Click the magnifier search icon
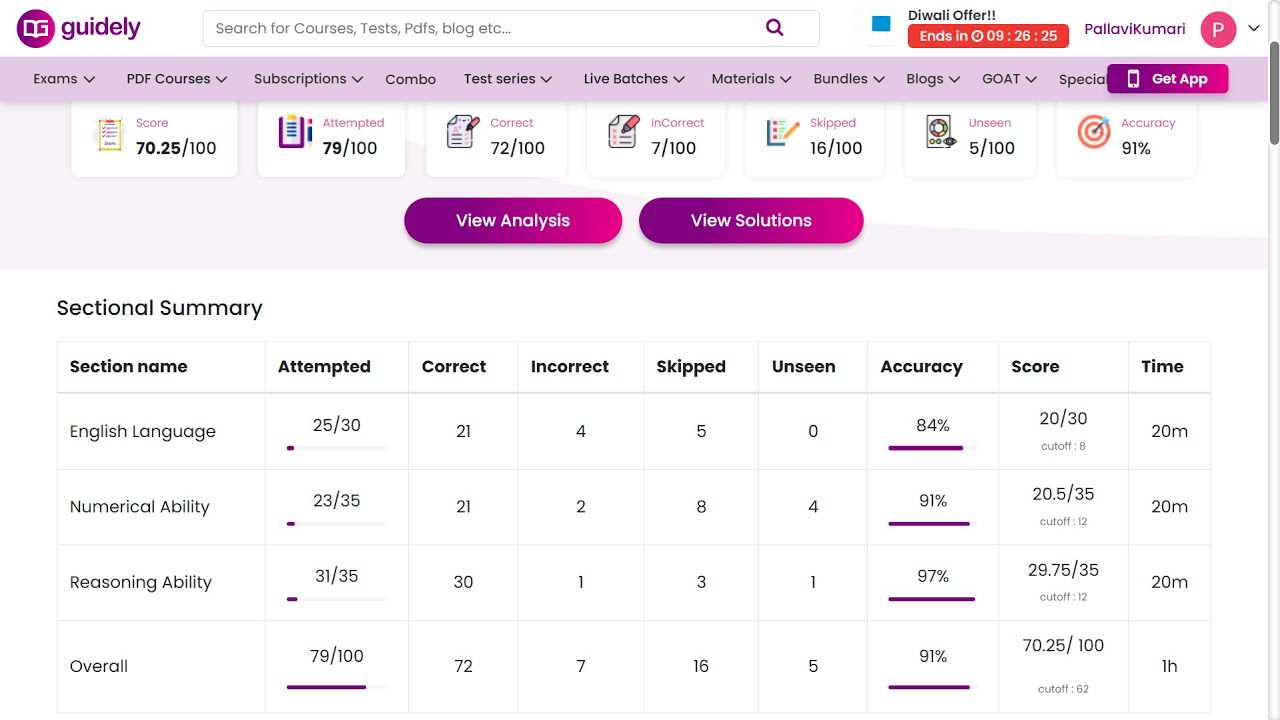This screenshot has width=1280, height=720. coord(775,28)
